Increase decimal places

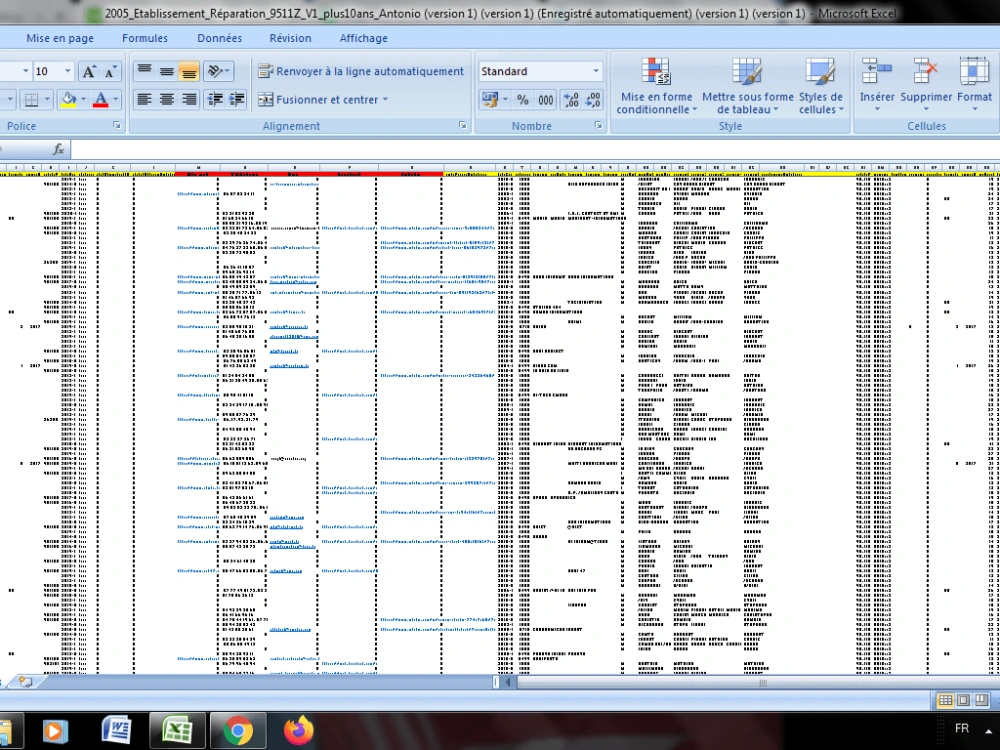(x=571, y=99)
